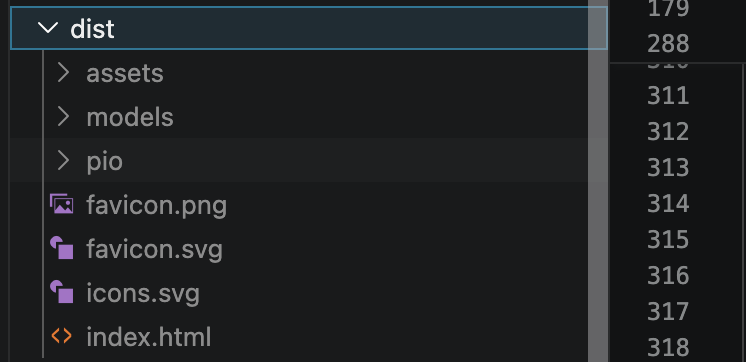
Task: Expand the pio folder arrow
Action: pos(63,161)
